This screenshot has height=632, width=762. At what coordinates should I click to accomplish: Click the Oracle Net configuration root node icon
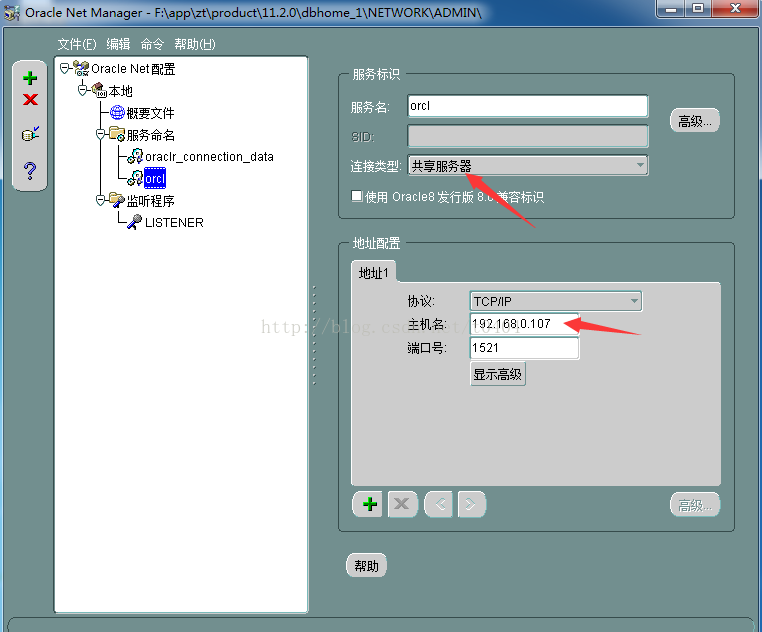click(x=81, y=69)
